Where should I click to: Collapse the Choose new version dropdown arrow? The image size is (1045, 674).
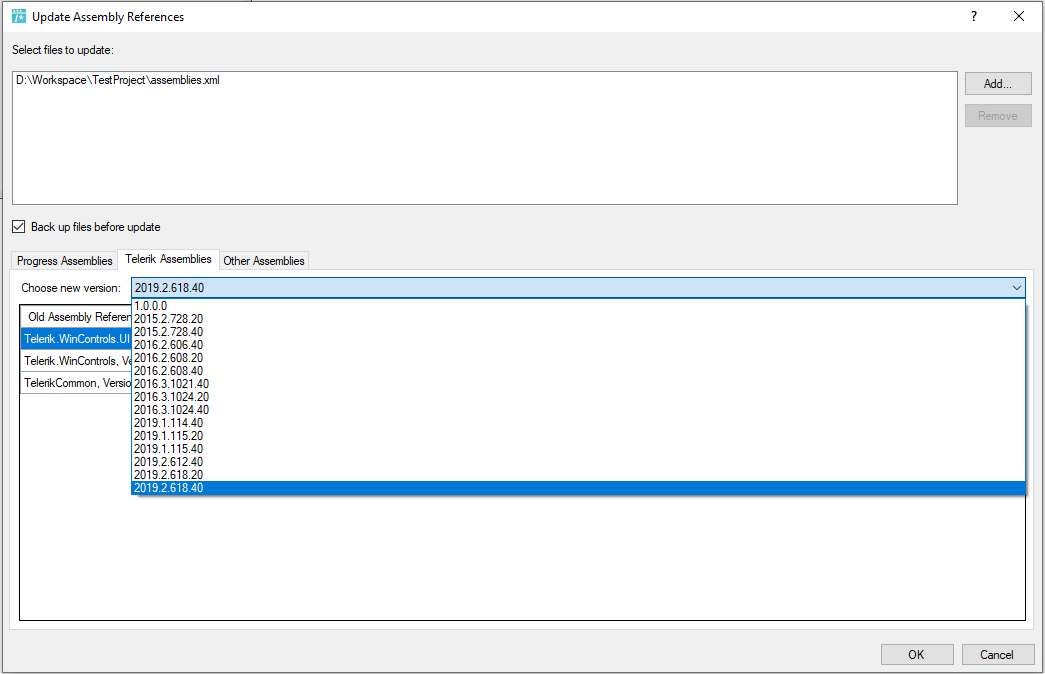pos(1016,288)
